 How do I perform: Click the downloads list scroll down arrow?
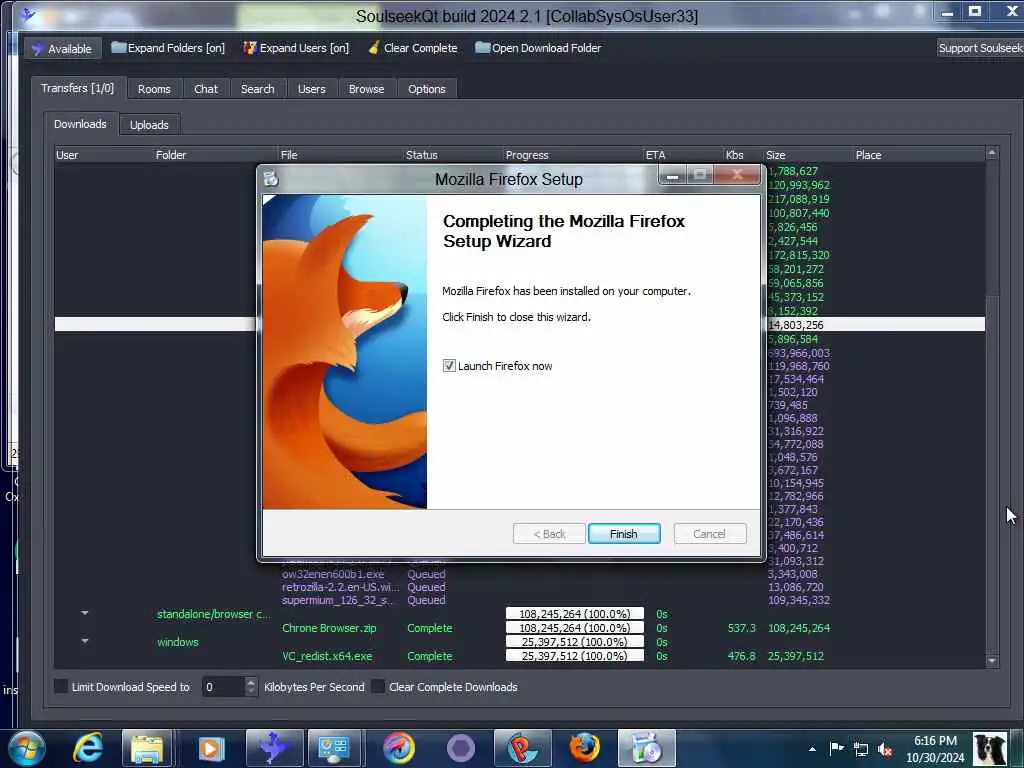point(992,661)
